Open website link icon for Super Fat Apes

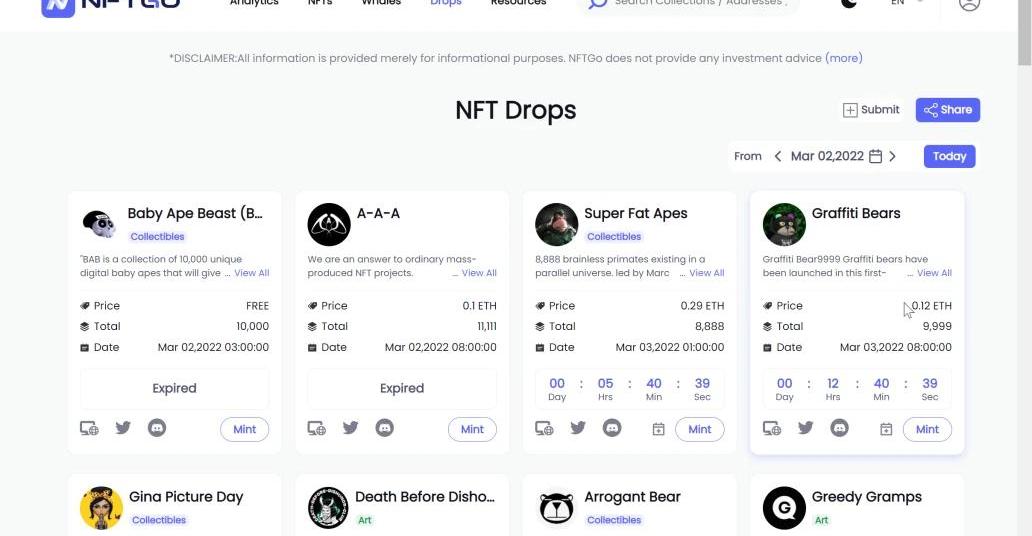(x=544, y=429)
